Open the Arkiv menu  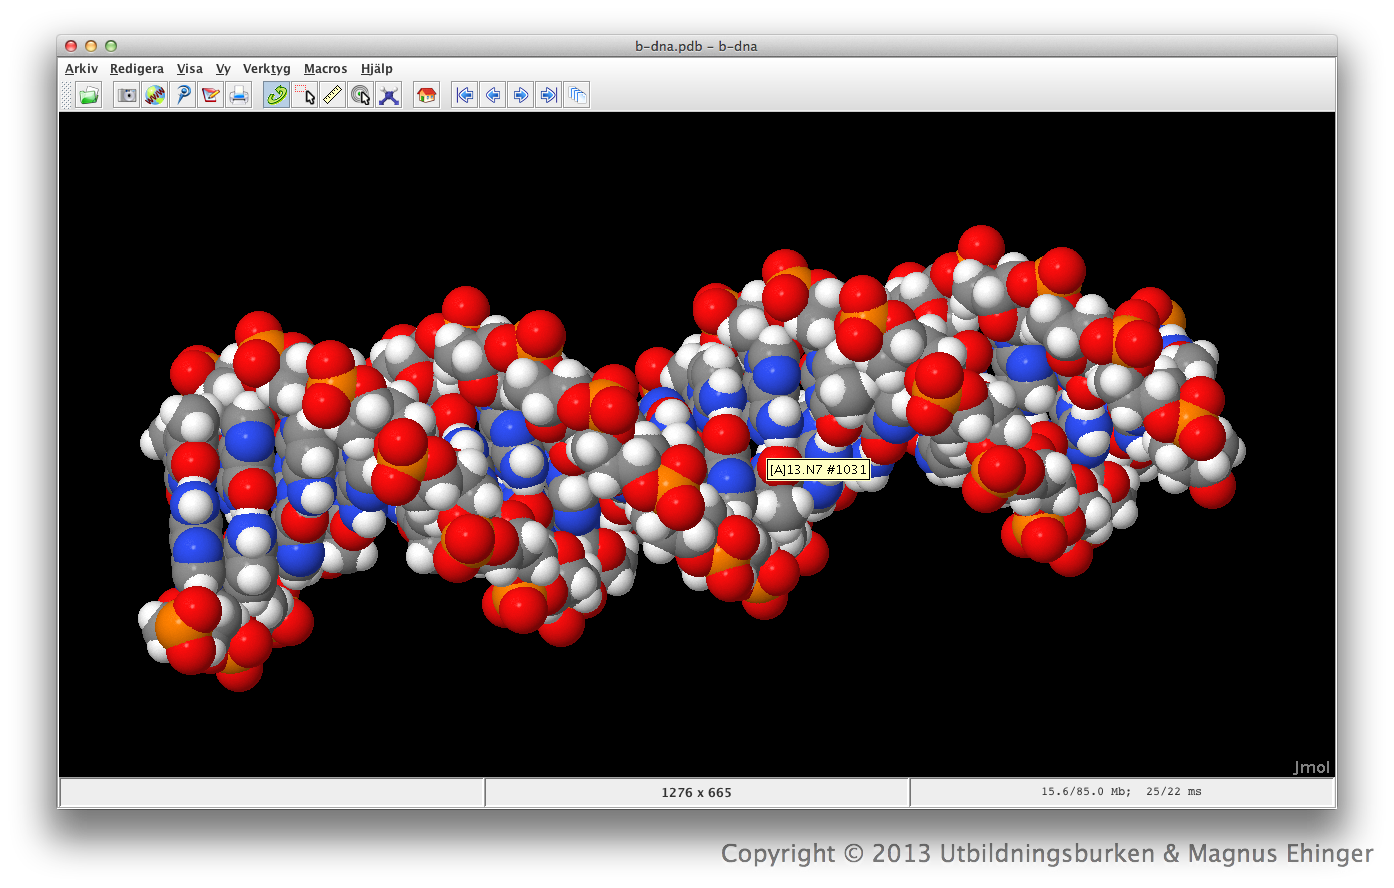(x=81, y=69)
